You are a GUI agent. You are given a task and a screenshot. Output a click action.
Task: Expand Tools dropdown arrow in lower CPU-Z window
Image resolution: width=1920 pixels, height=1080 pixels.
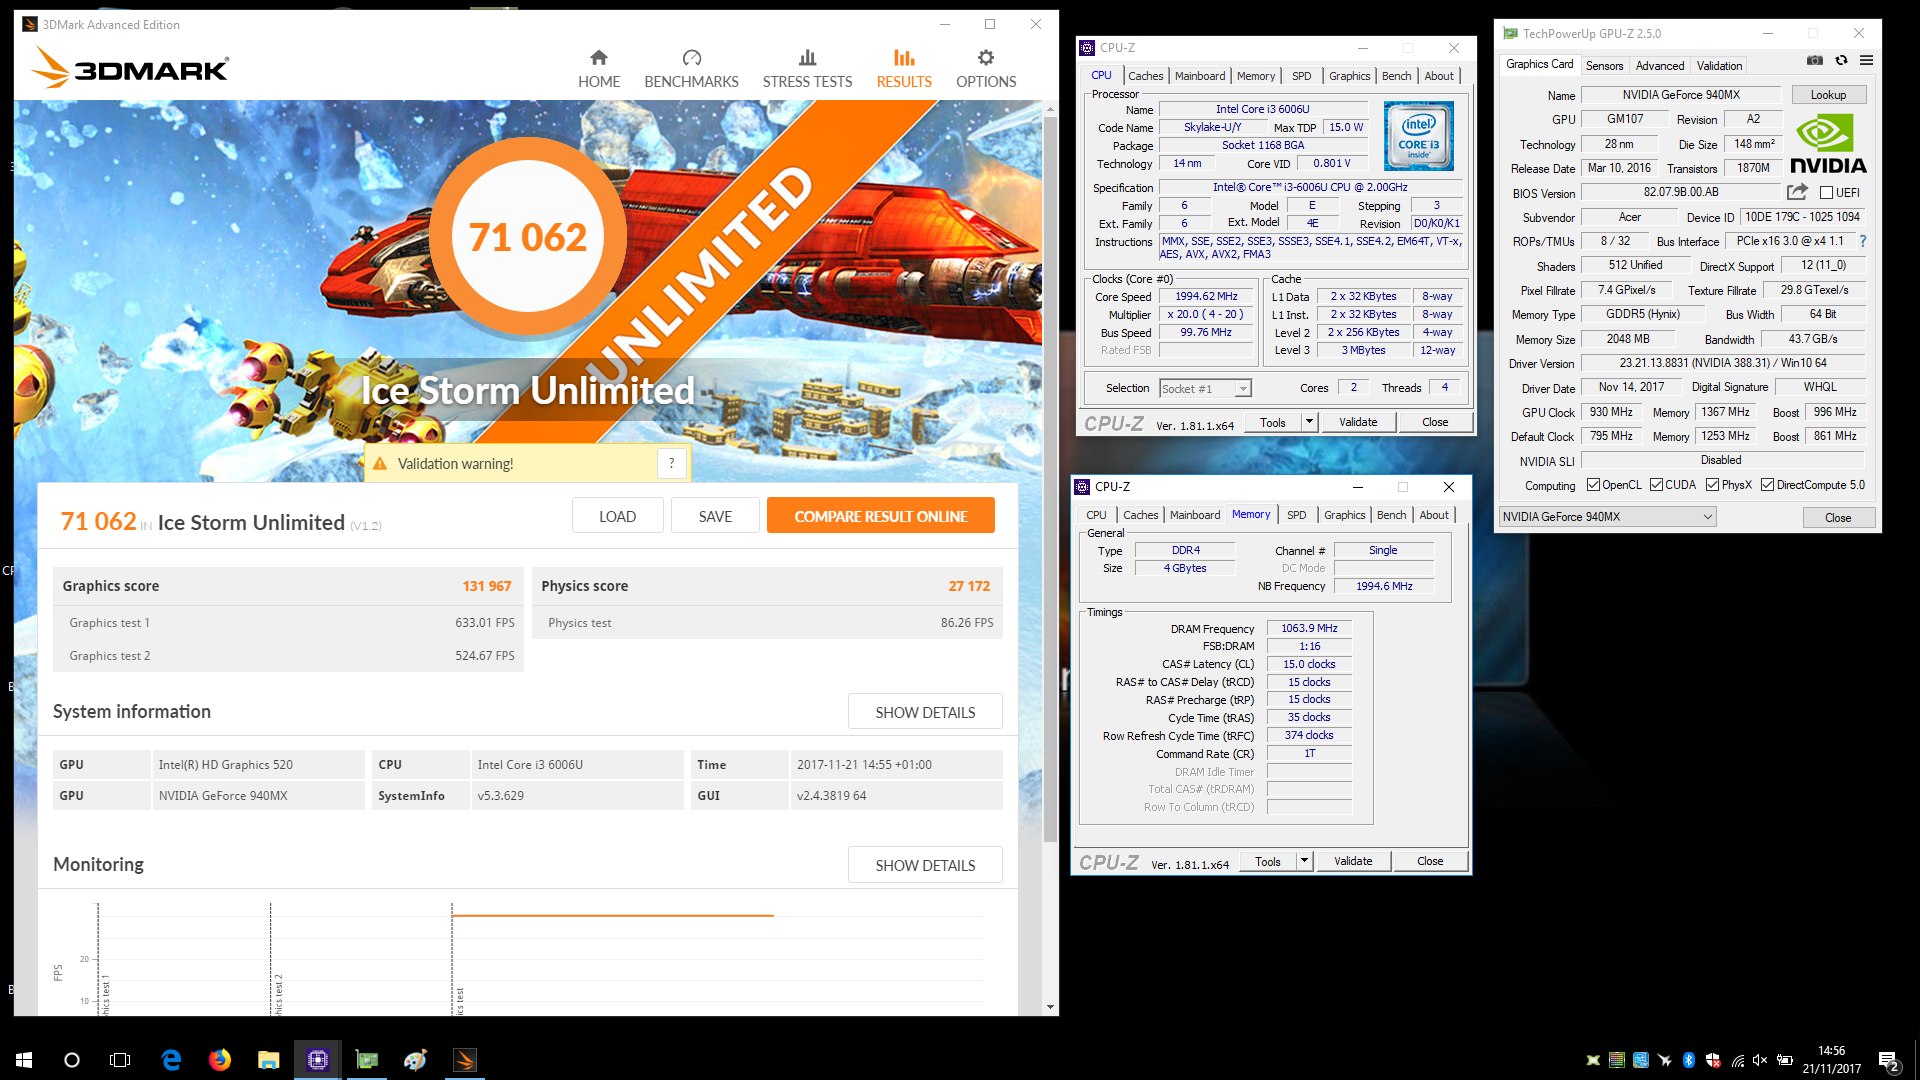coord(1303,861)
